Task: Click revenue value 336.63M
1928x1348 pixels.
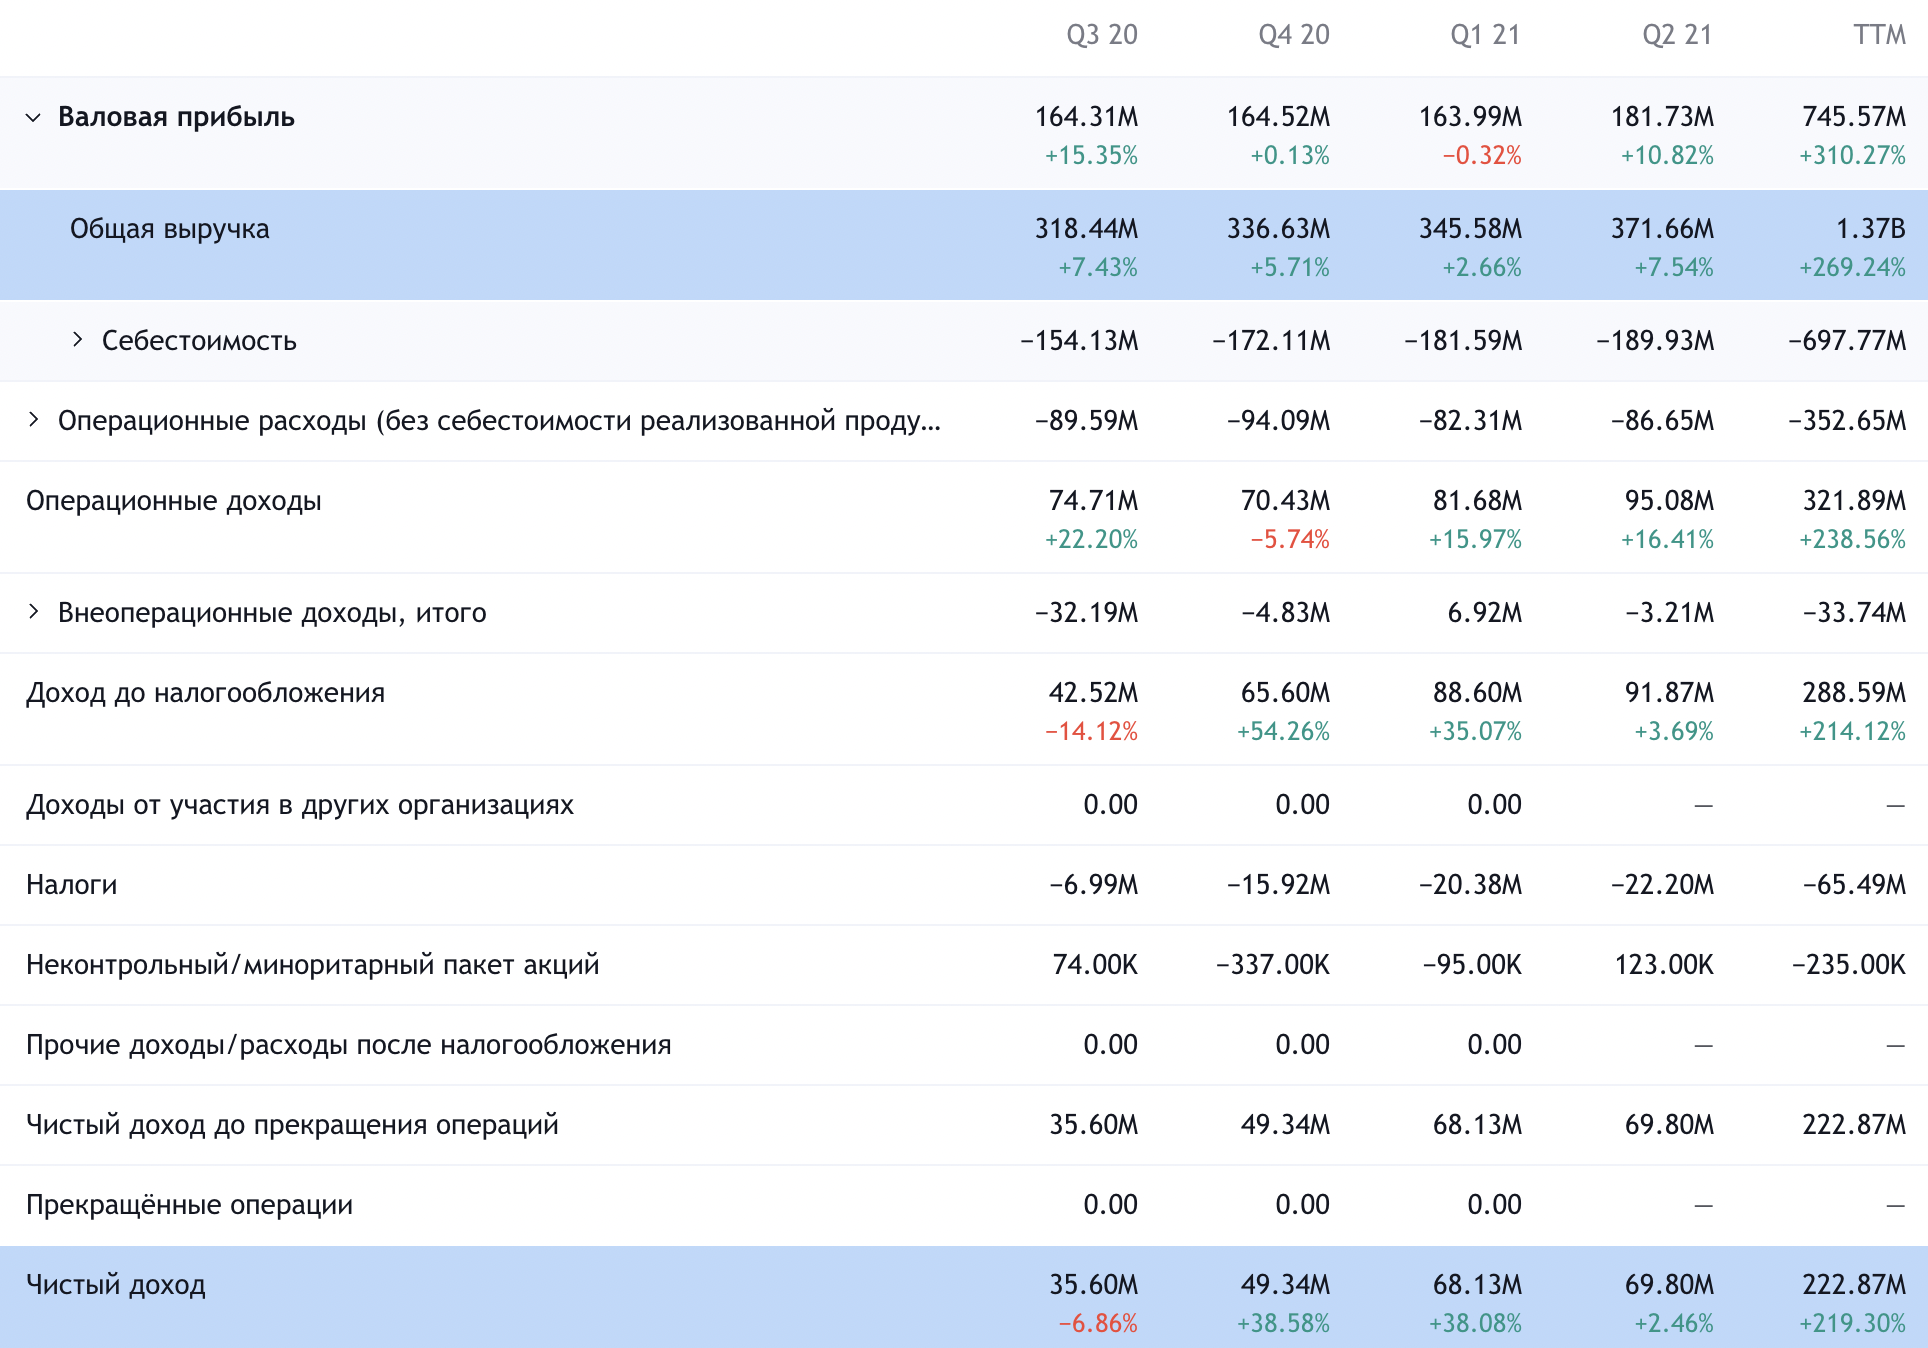Action: click(1278, 229)
